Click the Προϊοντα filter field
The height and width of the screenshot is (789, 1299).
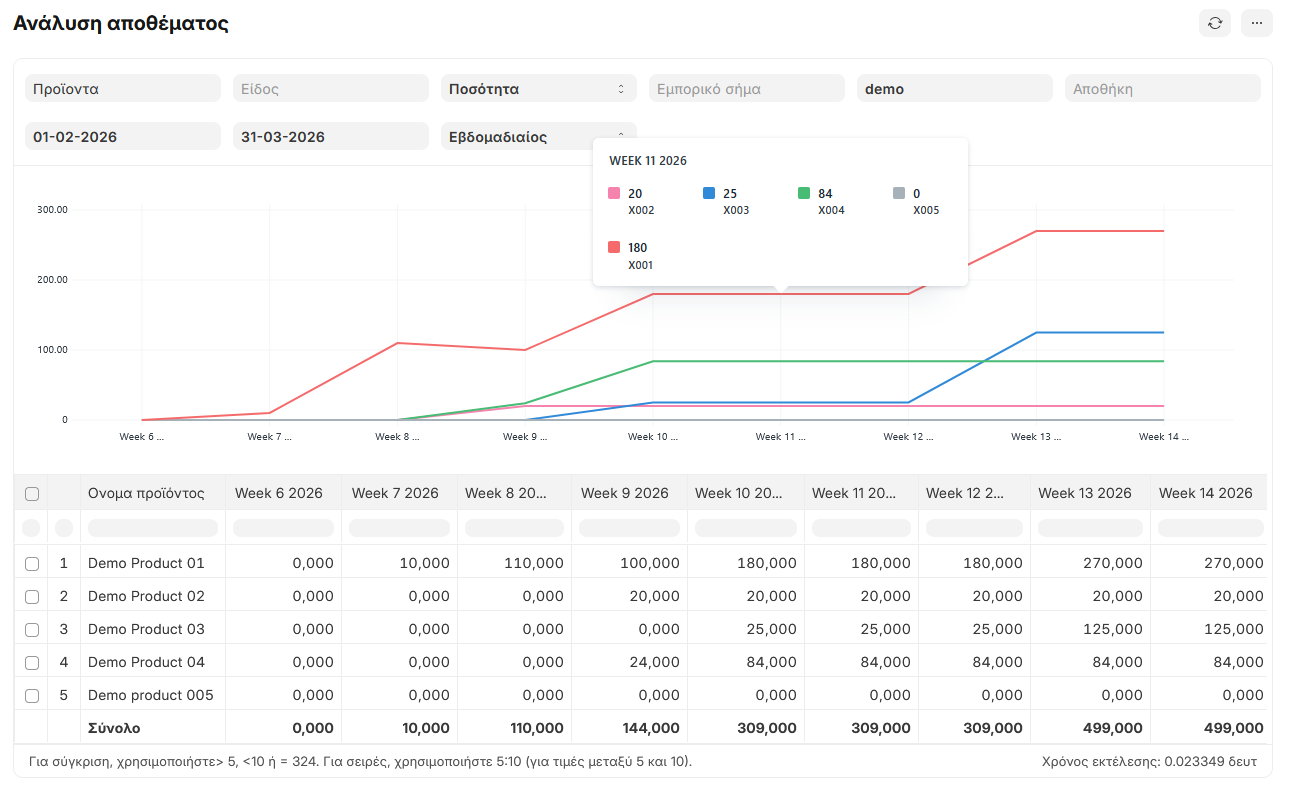click(122, 89)
